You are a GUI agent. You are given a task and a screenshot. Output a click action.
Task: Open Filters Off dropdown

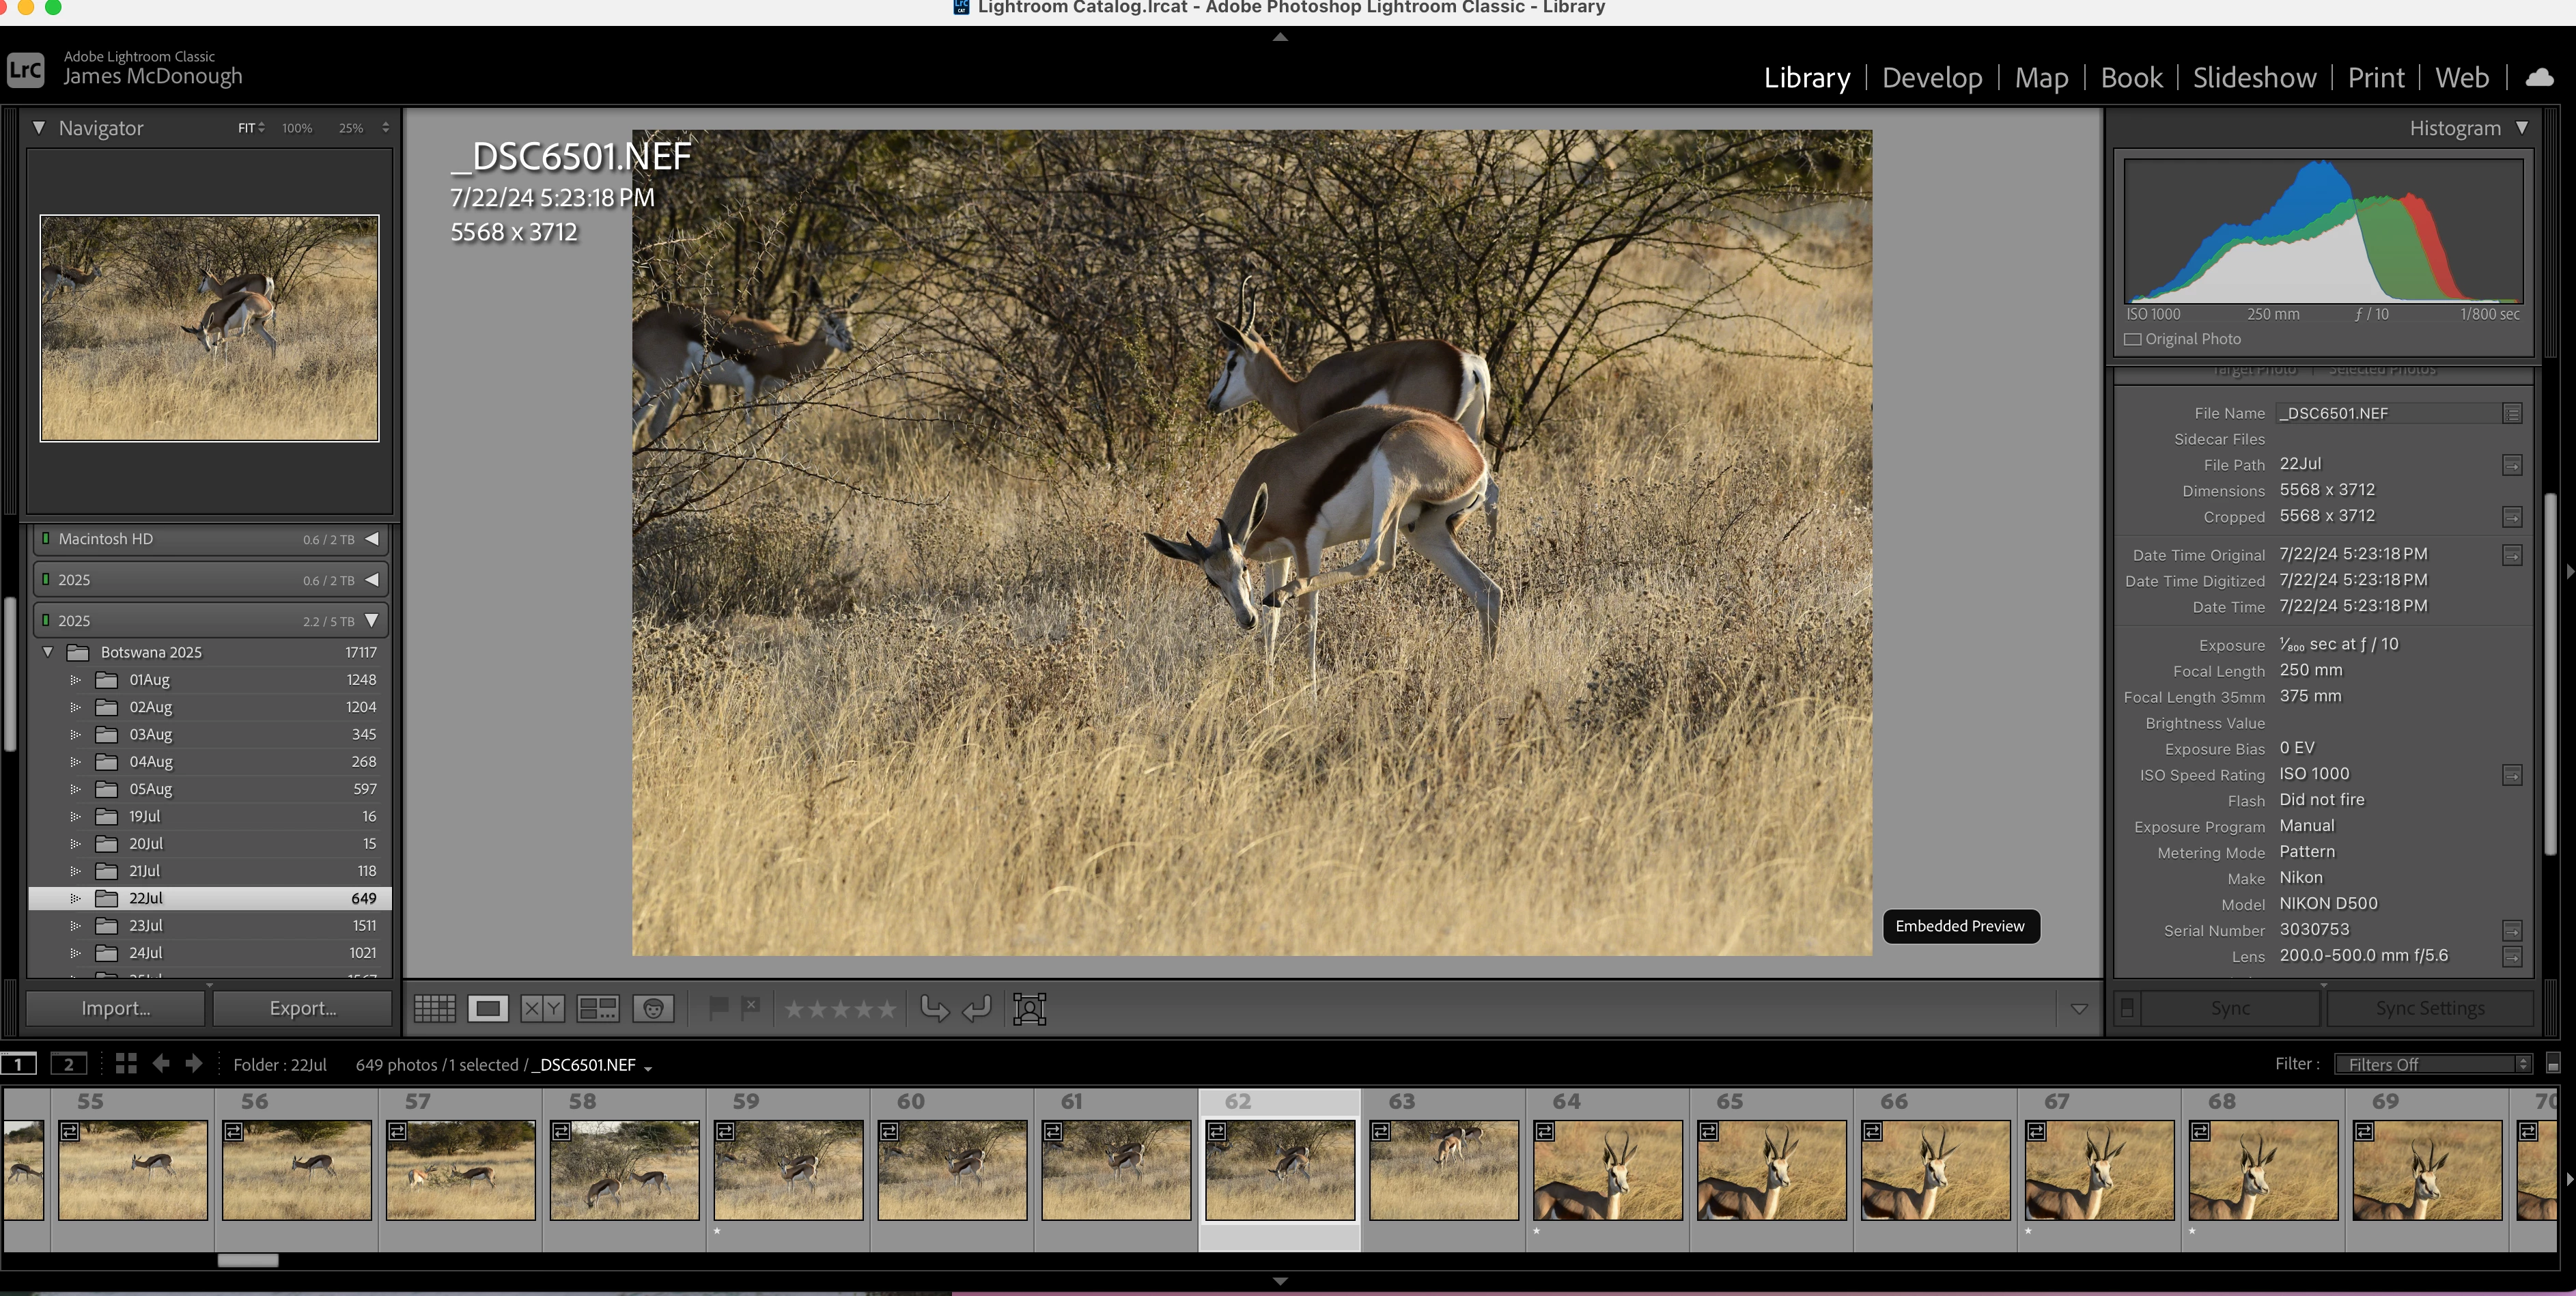[2431, 1064]
